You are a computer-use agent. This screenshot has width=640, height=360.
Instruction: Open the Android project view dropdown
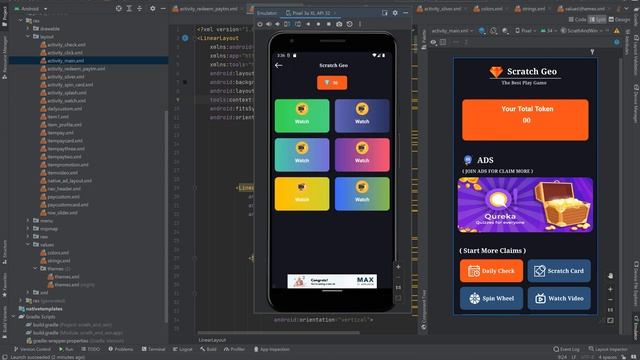coord(31,9)
